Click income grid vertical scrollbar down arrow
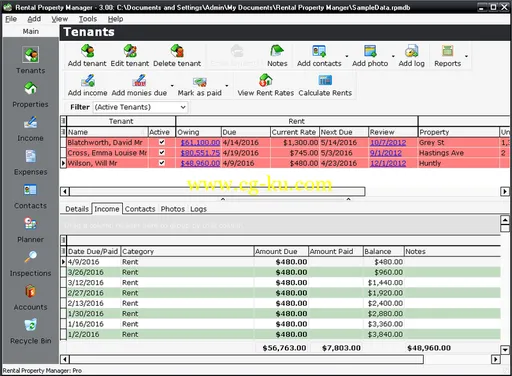The height and width of the screenshot is (376, 512). point(505,350)
